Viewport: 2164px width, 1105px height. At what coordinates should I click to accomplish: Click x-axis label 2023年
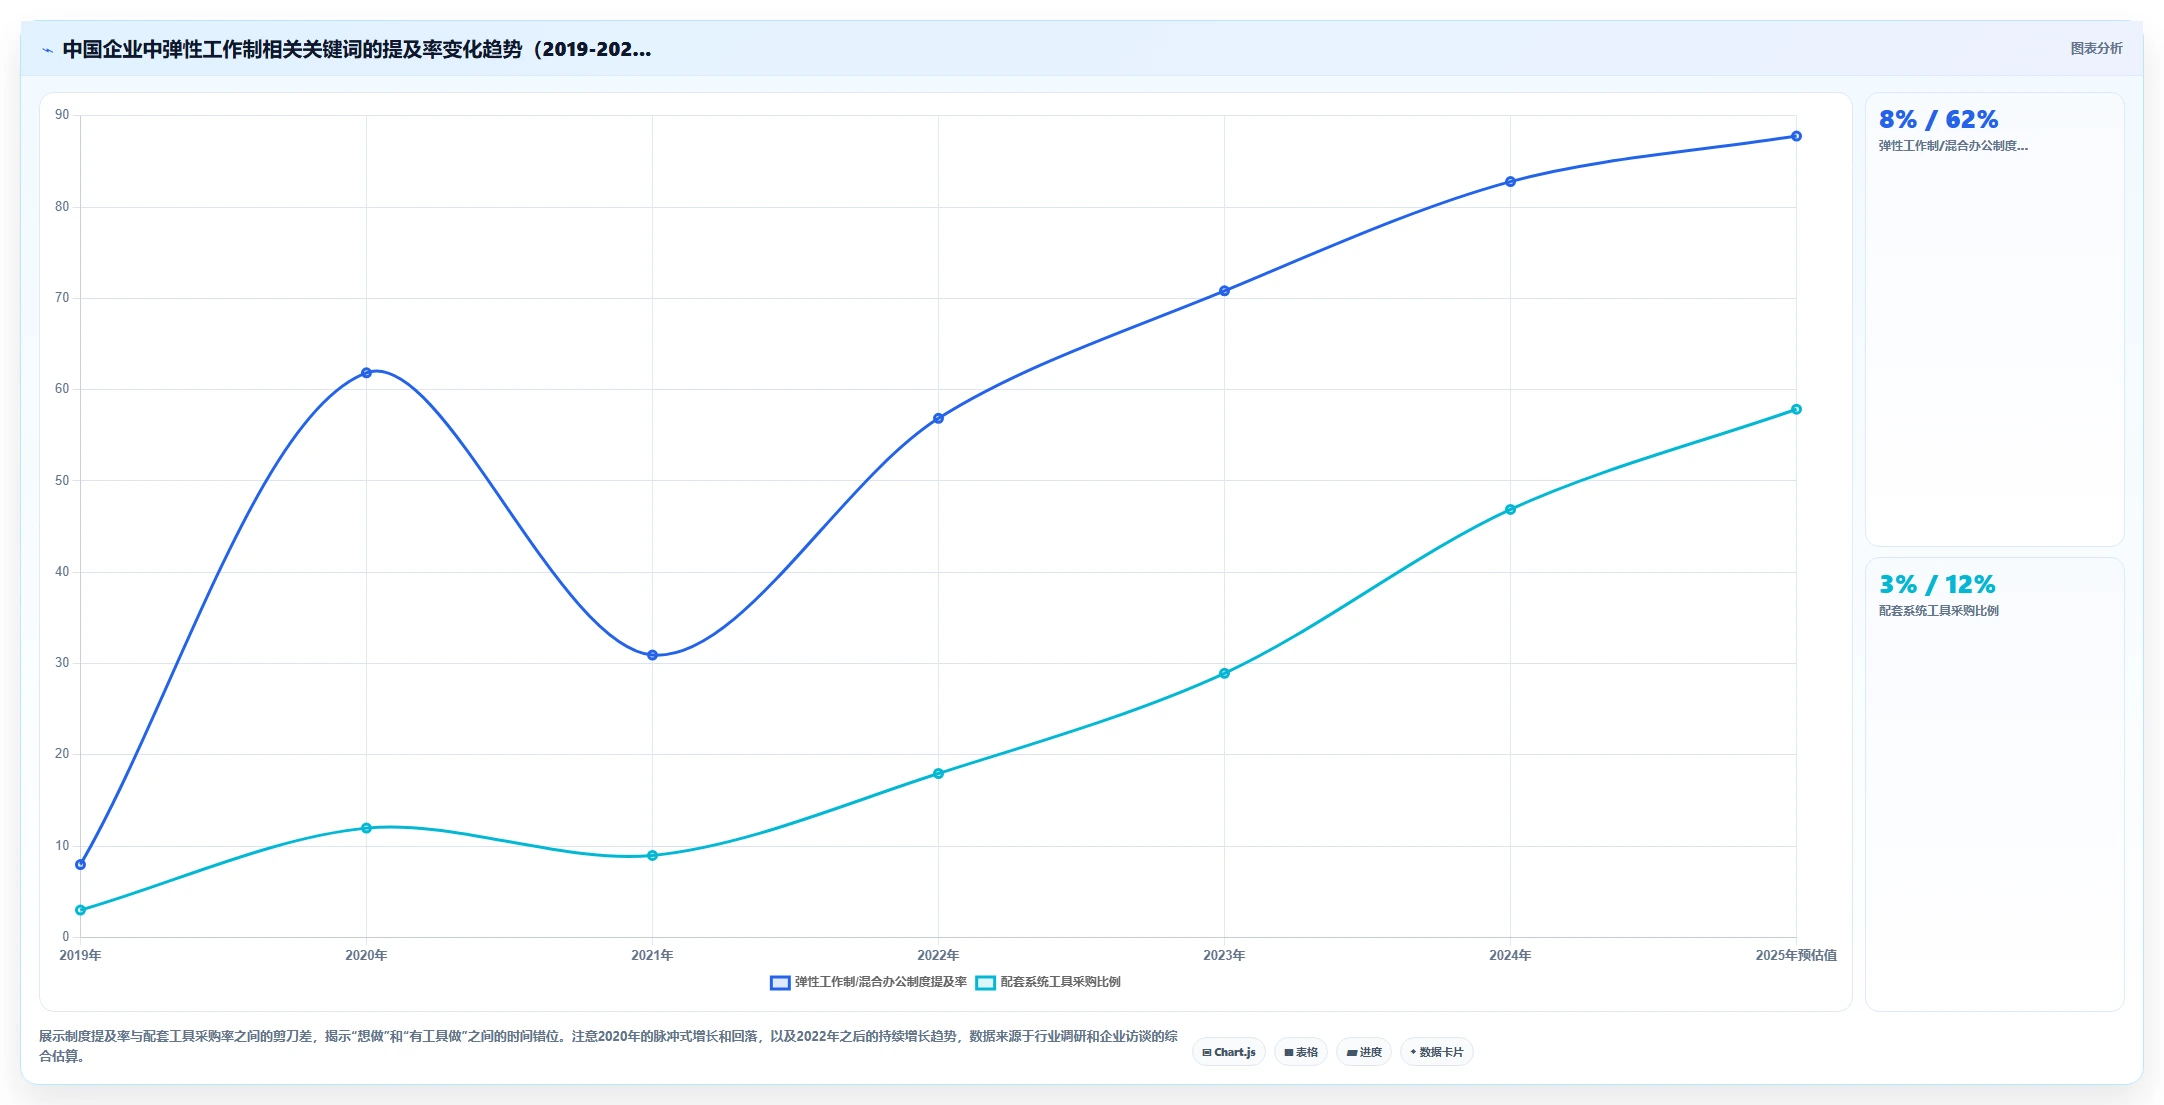[1224, 955]
